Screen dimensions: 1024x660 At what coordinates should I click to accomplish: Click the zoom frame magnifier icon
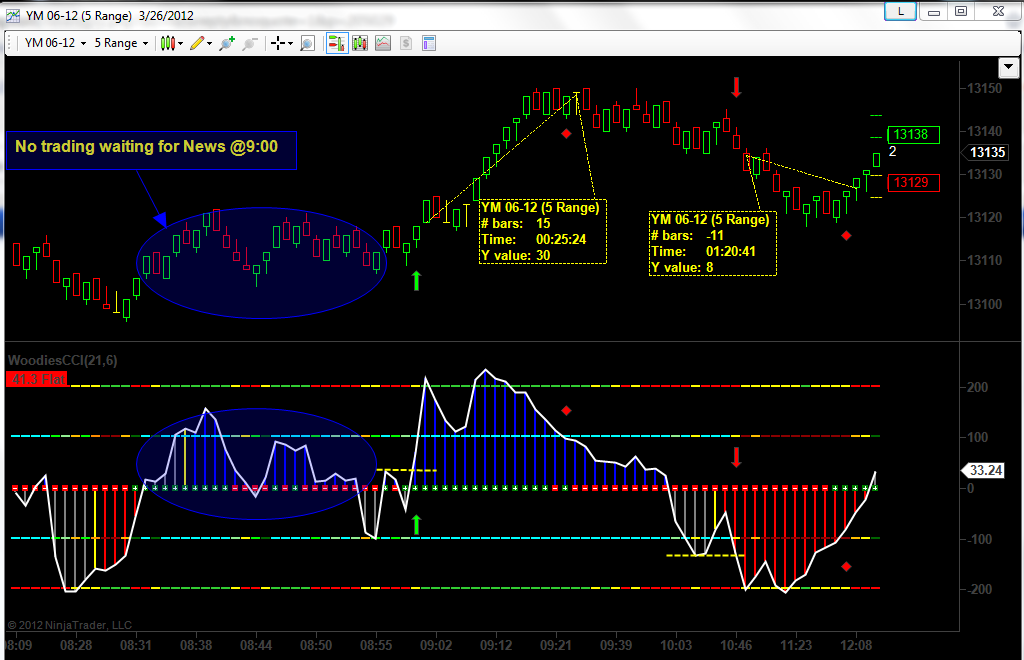pyautogui.click(x=307, y=43)
